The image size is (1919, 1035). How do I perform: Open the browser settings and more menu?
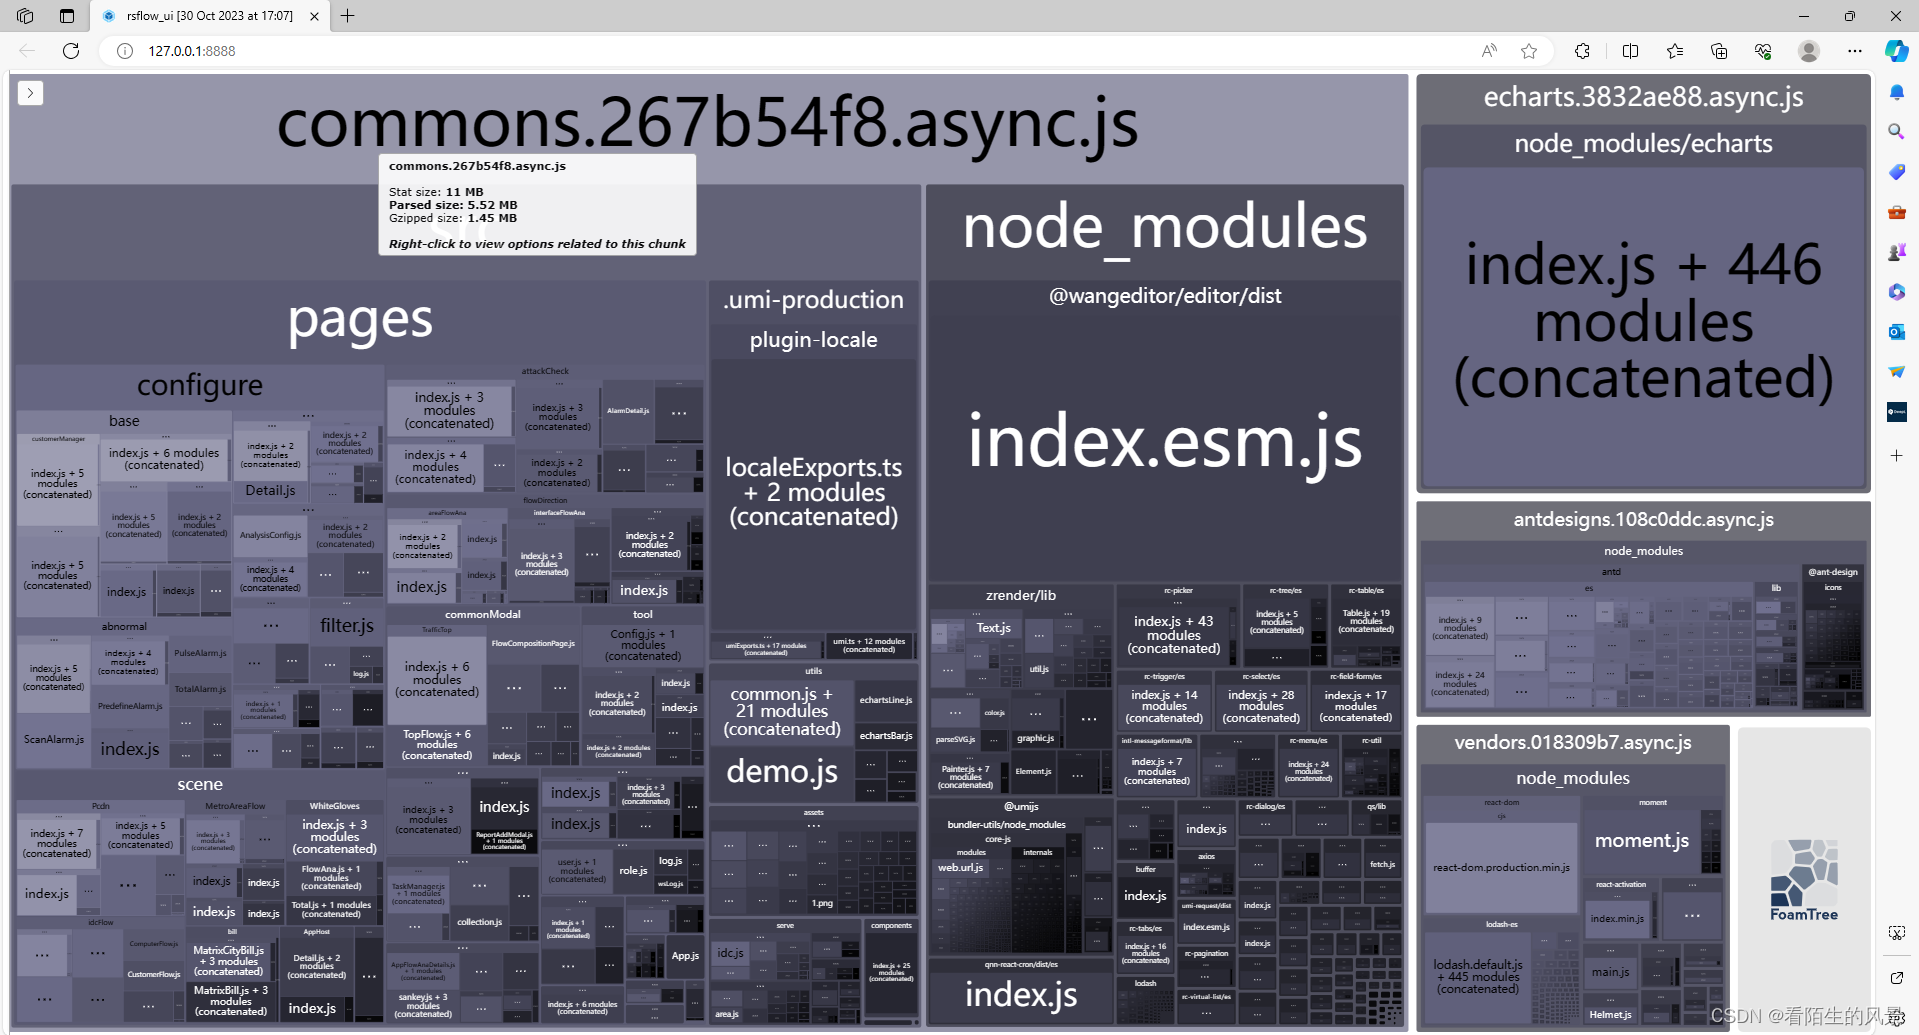pyautogui.click(x=1855, y=51)
